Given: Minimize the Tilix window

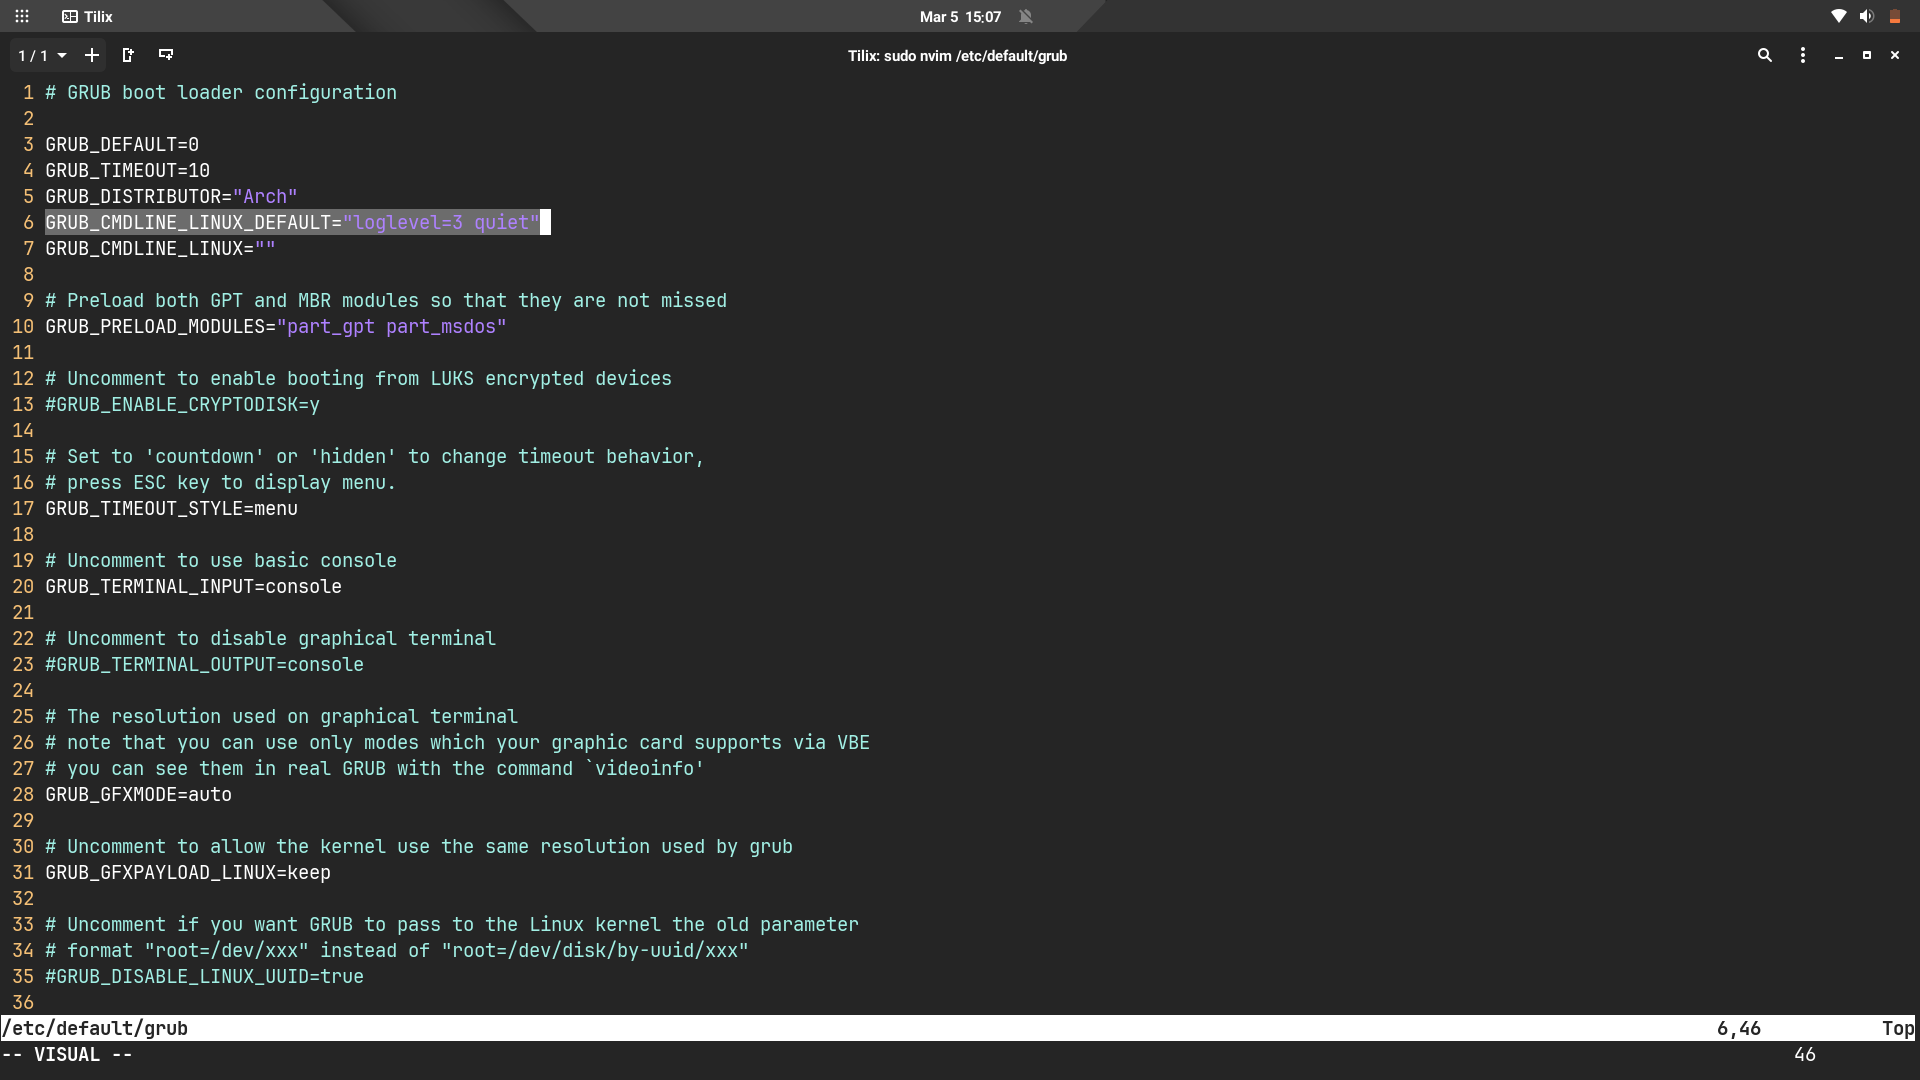Looking at the screenshot, I should click(x=1839, y=56).
